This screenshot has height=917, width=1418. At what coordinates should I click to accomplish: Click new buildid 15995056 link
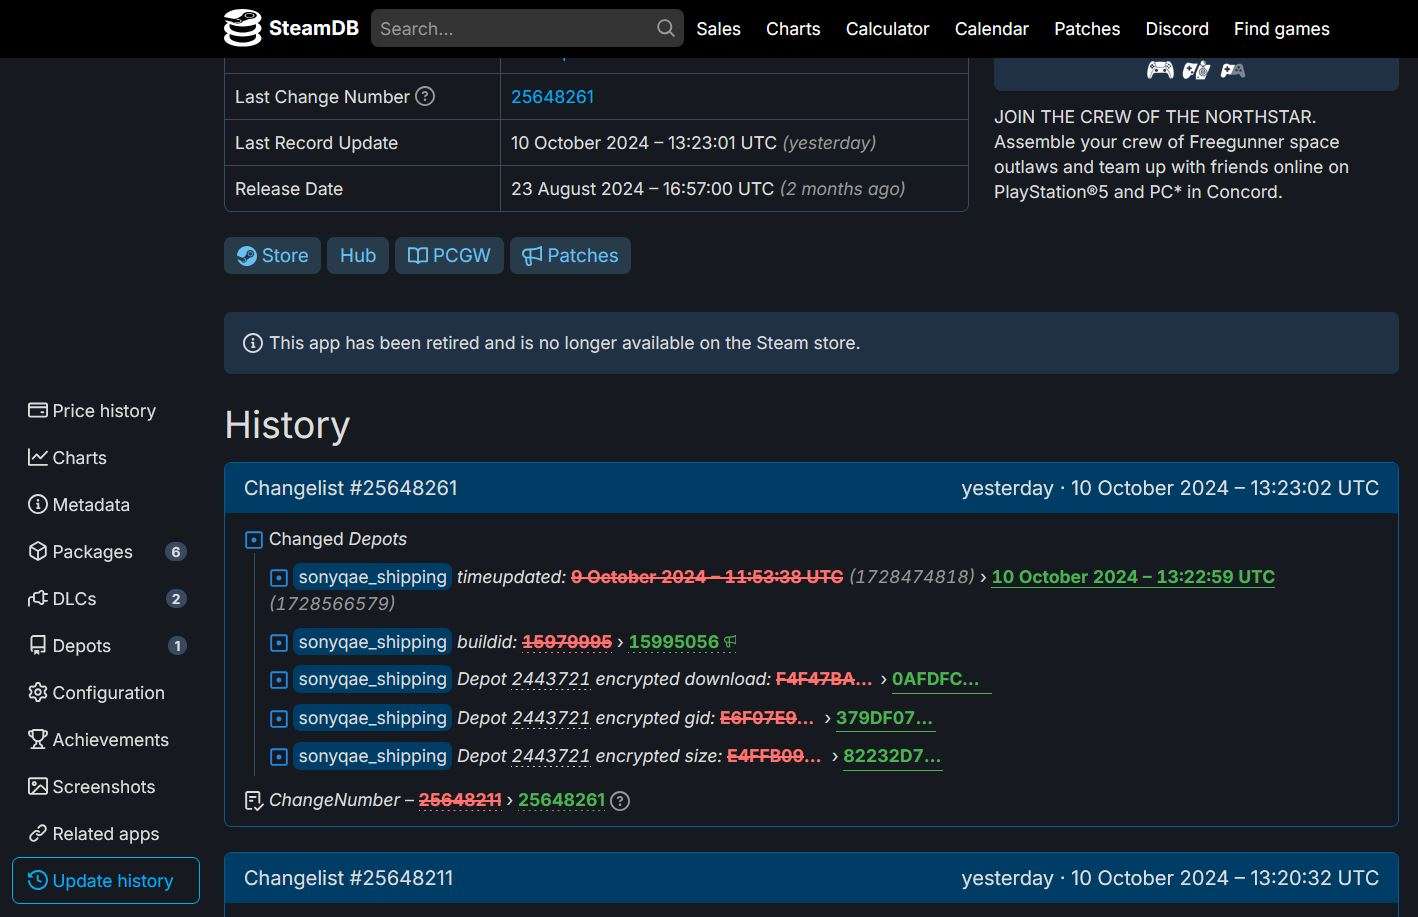pyautogui.click(x=673, y=642)
